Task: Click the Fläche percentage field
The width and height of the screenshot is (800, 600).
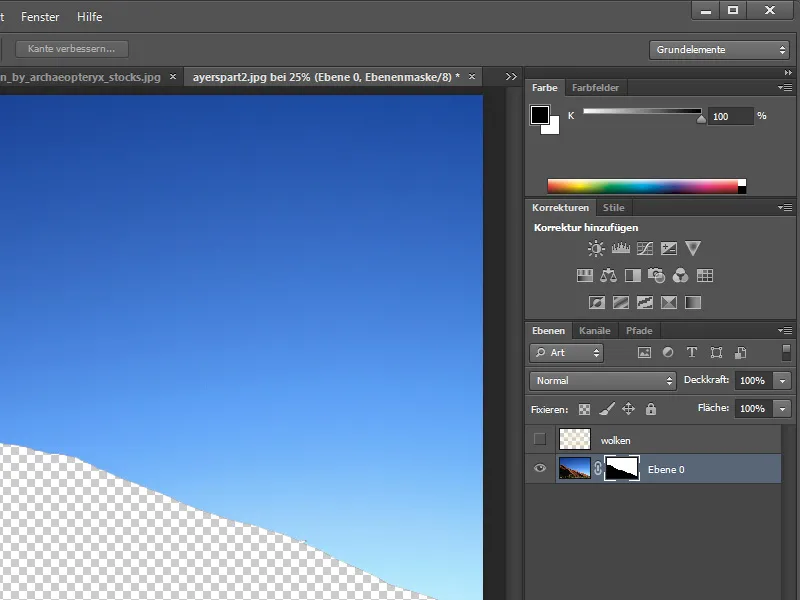Action: coord(754,409)
